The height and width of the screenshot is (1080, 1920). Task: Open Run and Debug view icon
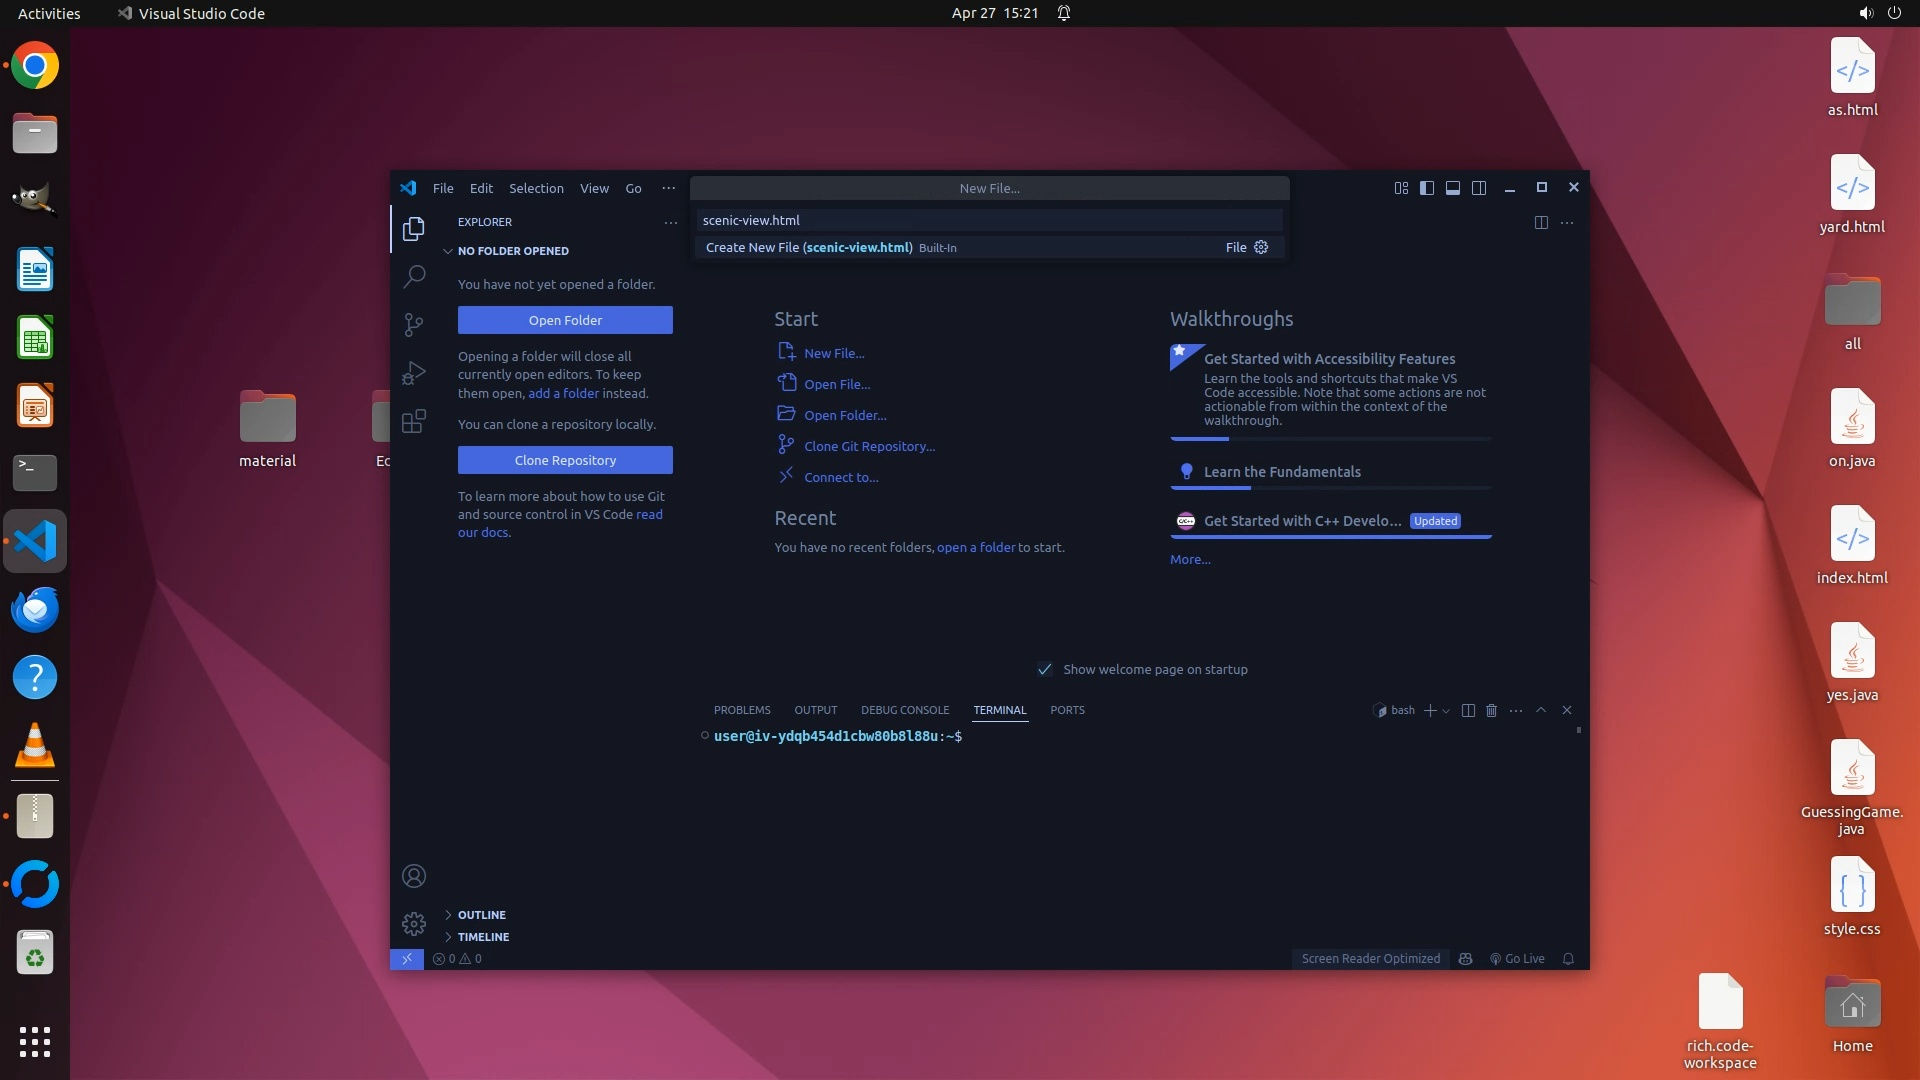(414, 373)
